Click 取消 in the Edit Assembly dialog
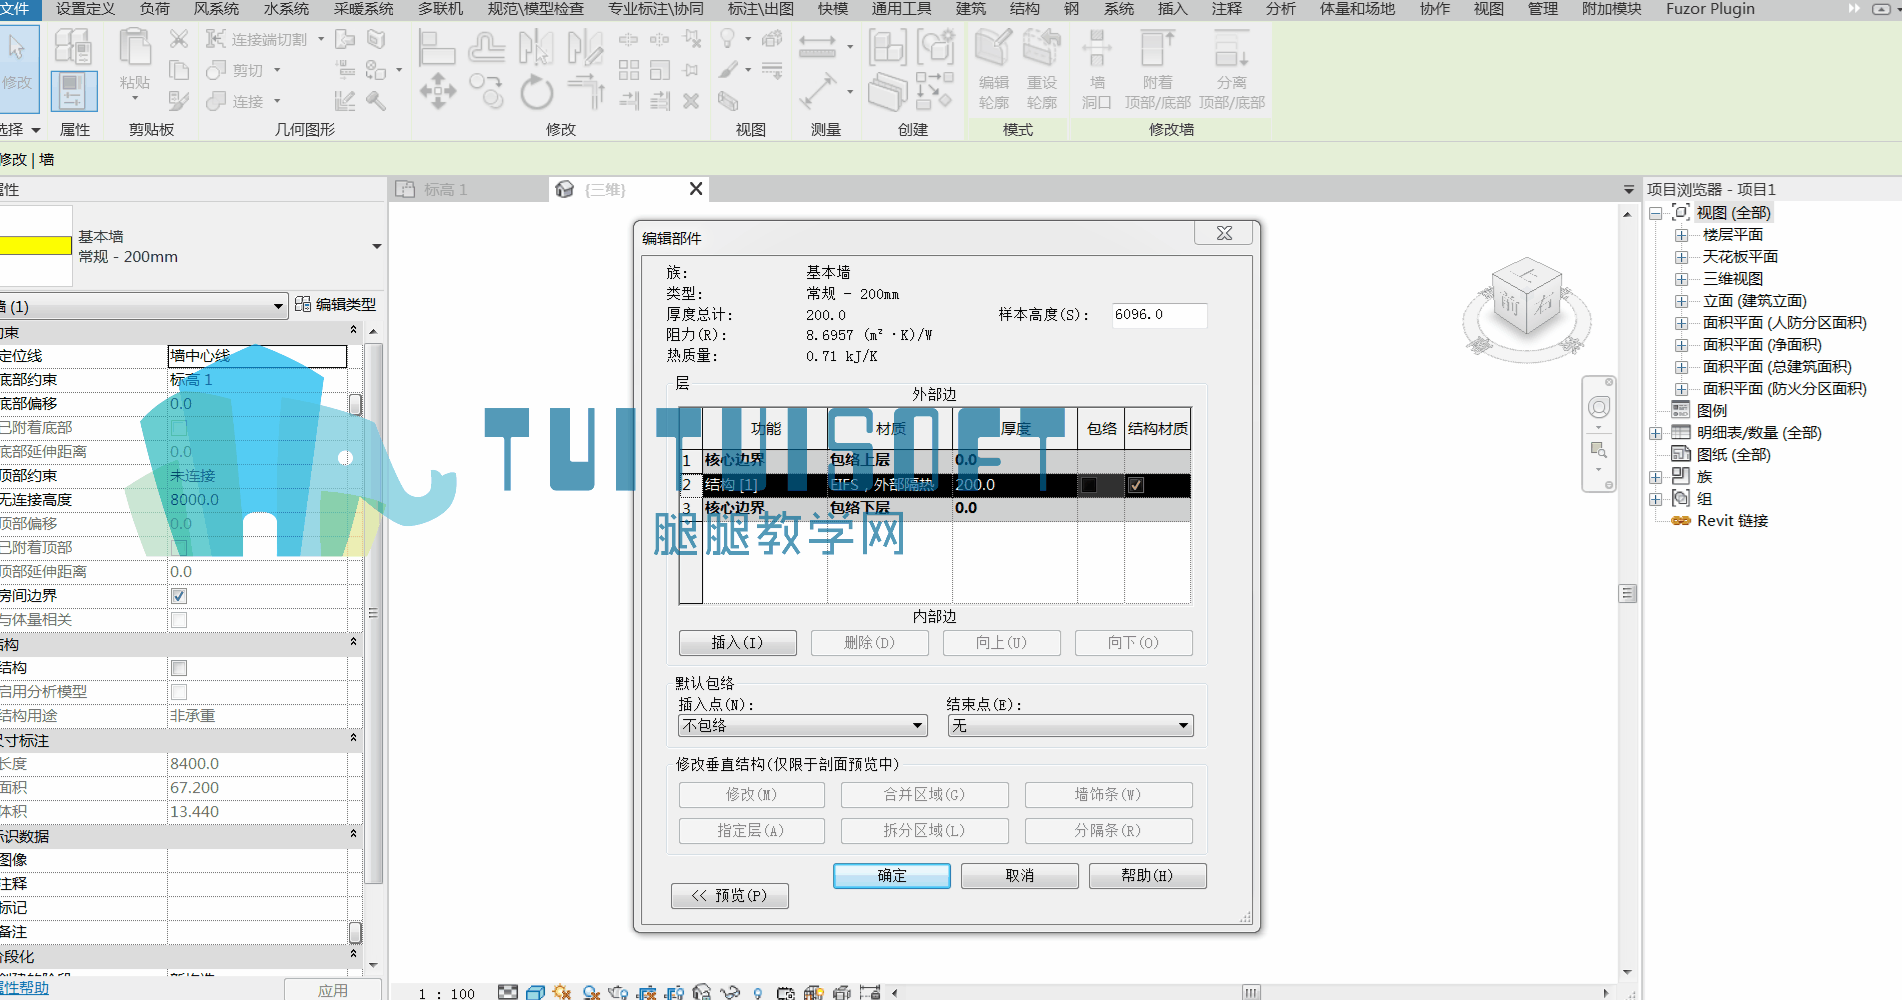1902x1000 pixels. (x=1020, y=876)
